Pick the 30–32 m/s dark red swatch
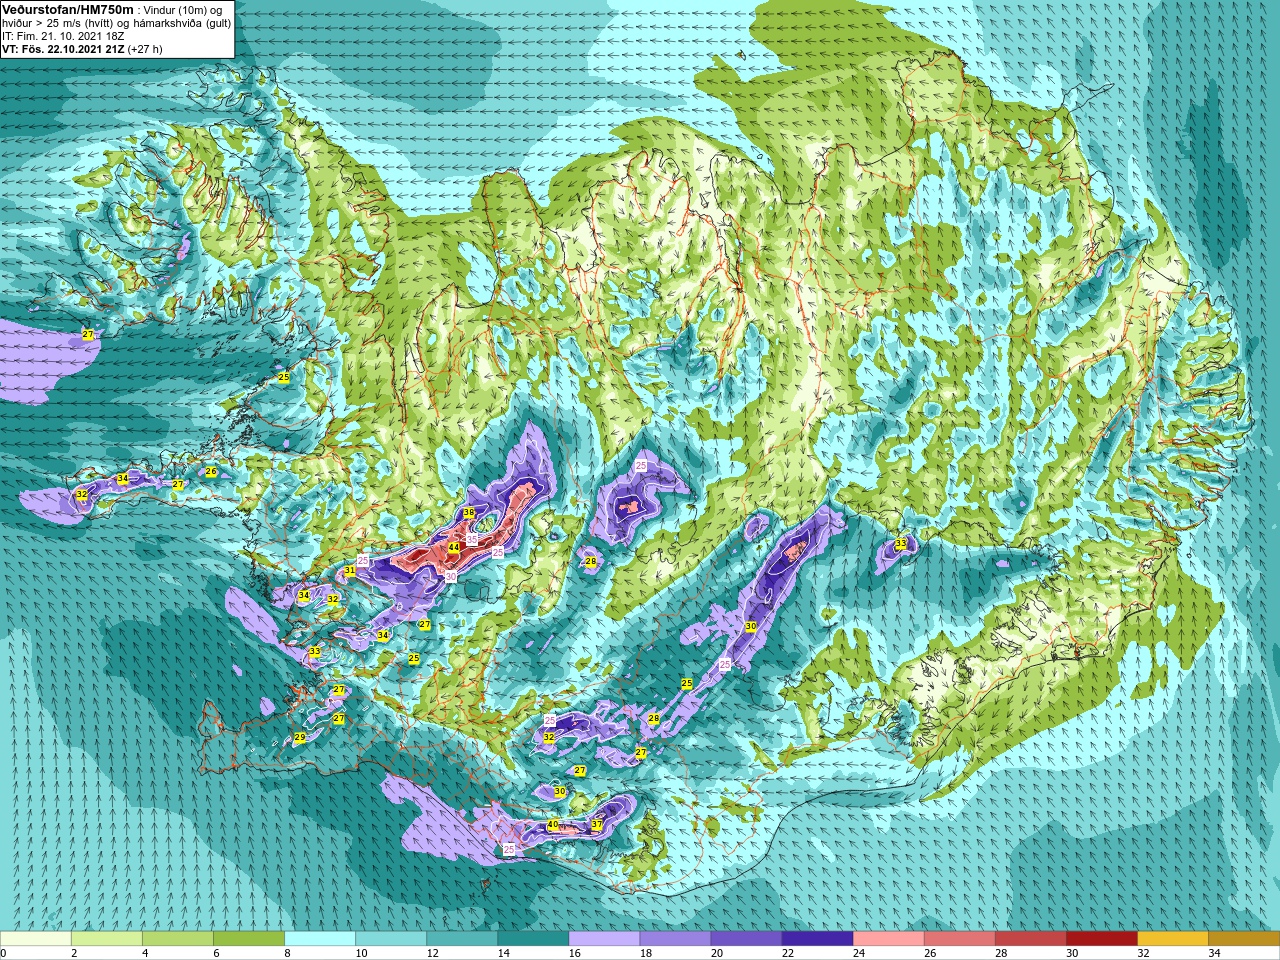The height and width of the screenshot is (960, 1280). (x=1101, y=939)
